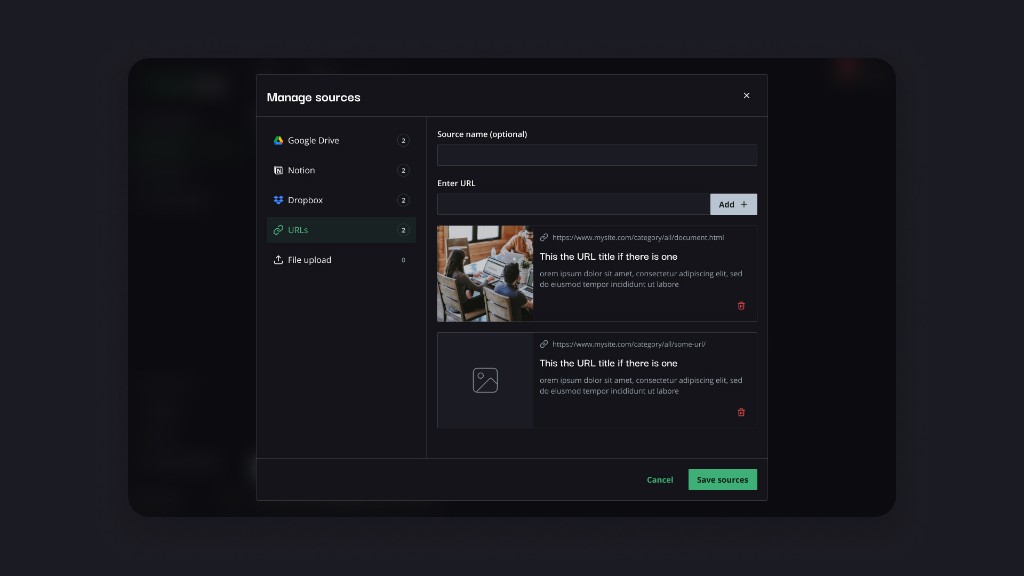Viewport: 1024px width, 576px height.
Task: Click URL title in document.html card
Action: [608, 257]
